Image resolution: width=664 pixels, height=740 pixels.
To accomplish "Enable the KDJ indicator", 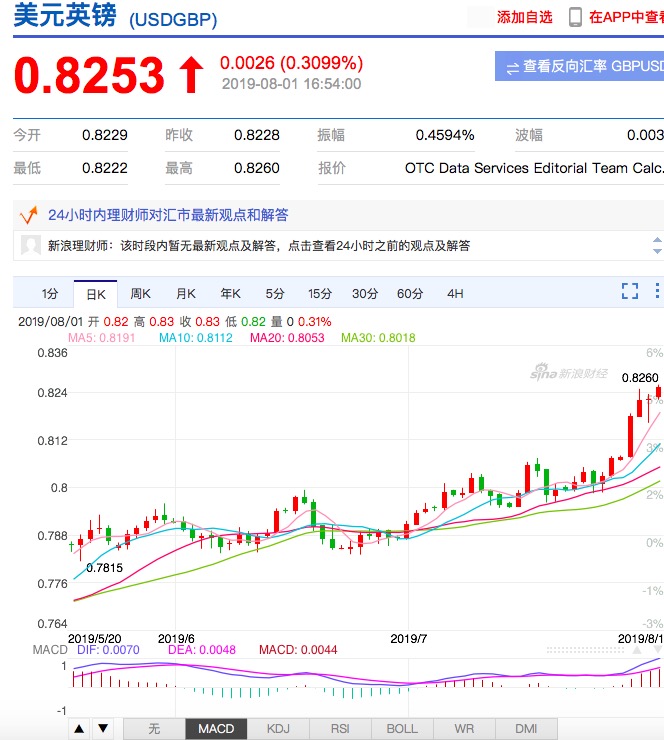I will tap(278, 729).
